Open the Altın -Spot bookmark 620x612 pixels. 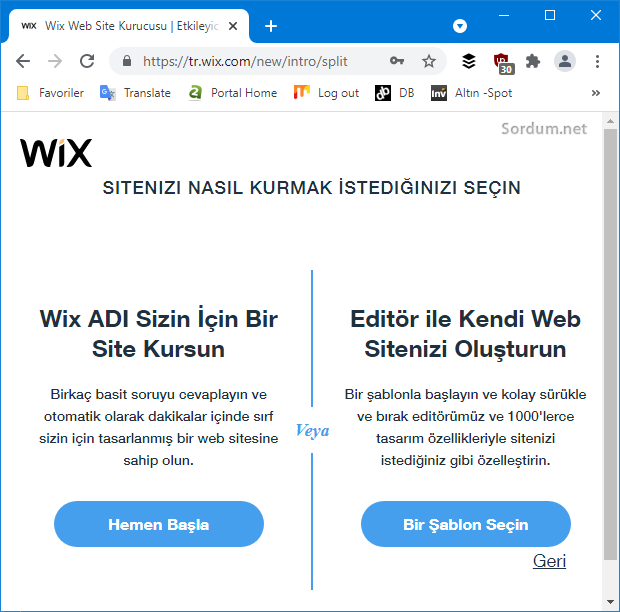[471, 93]
